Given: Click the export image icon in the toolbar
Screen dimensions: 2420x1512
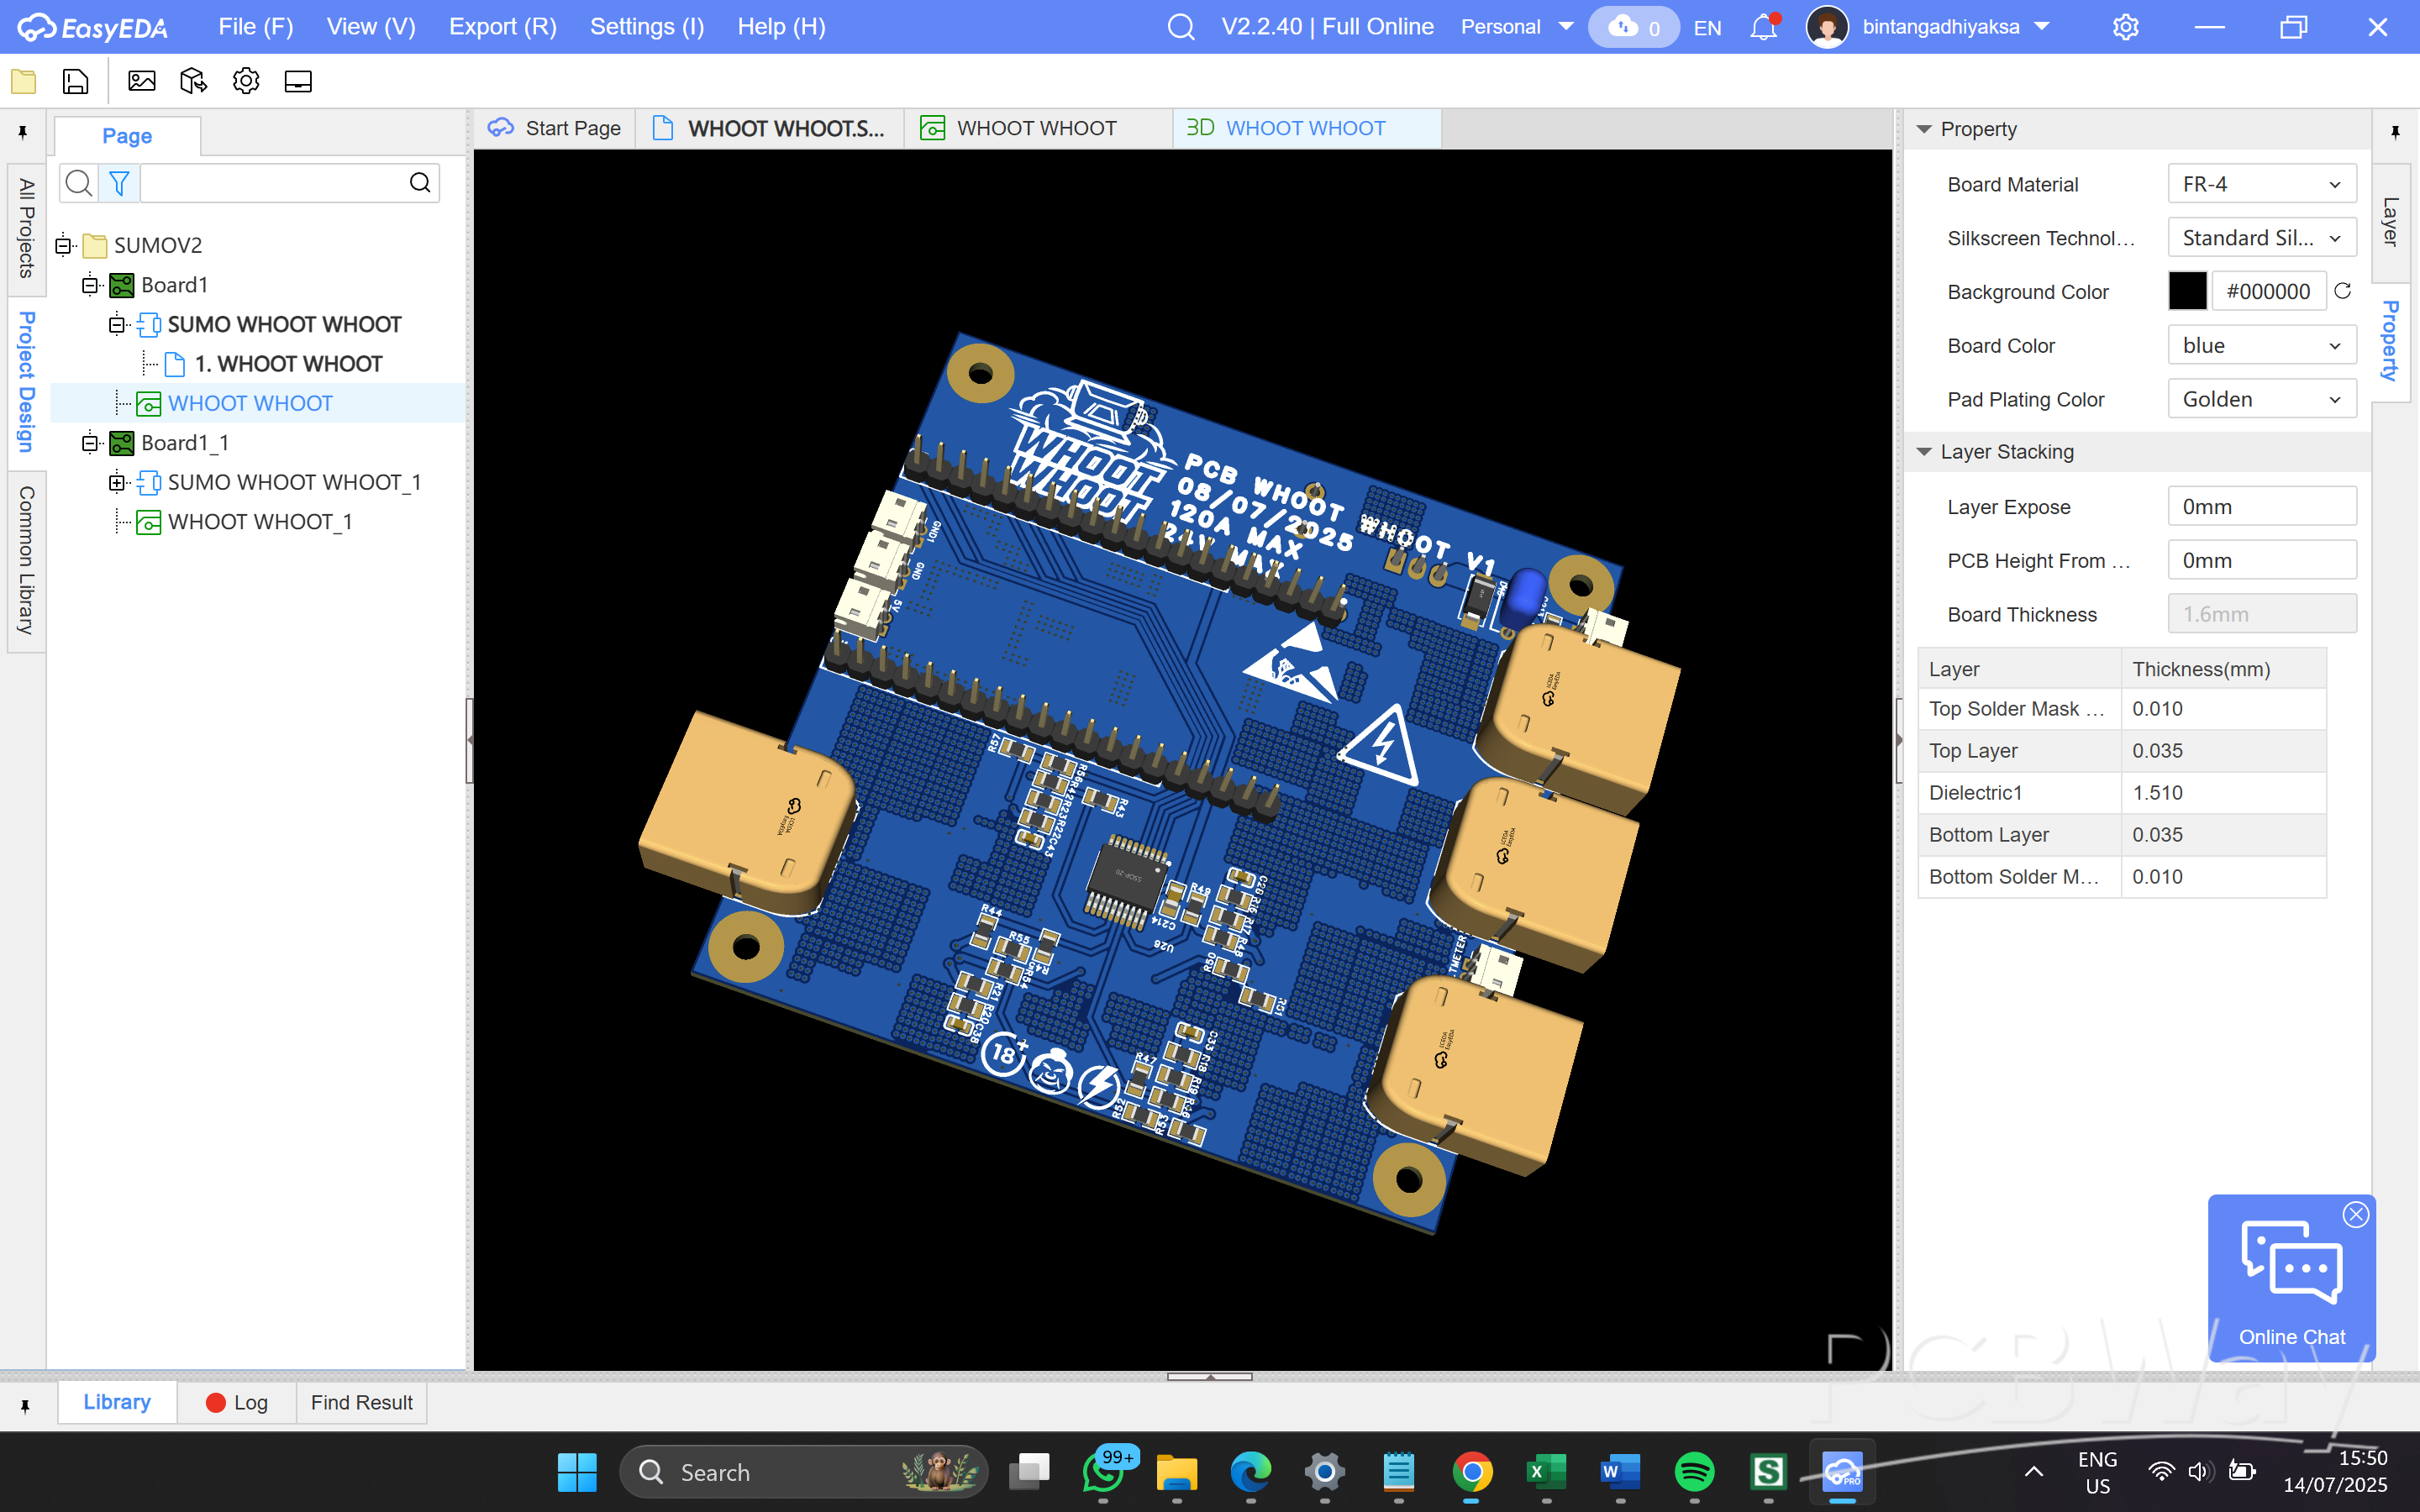Looking at the screenshot, I should (142, 81).
